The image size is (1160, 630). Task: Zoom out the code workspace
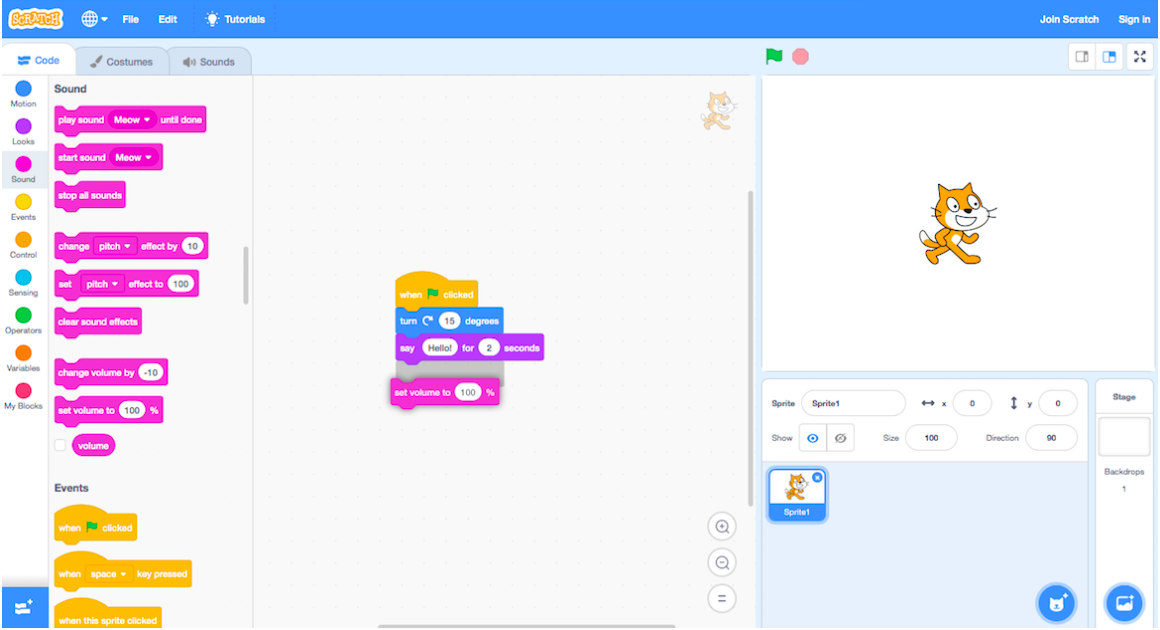pyautogui.click(x=722, y=563)
